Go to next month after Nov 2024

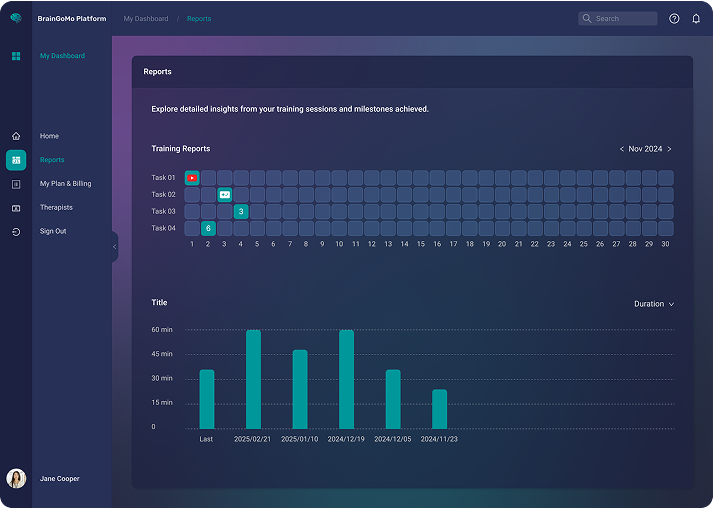click(x=669, y=149)
